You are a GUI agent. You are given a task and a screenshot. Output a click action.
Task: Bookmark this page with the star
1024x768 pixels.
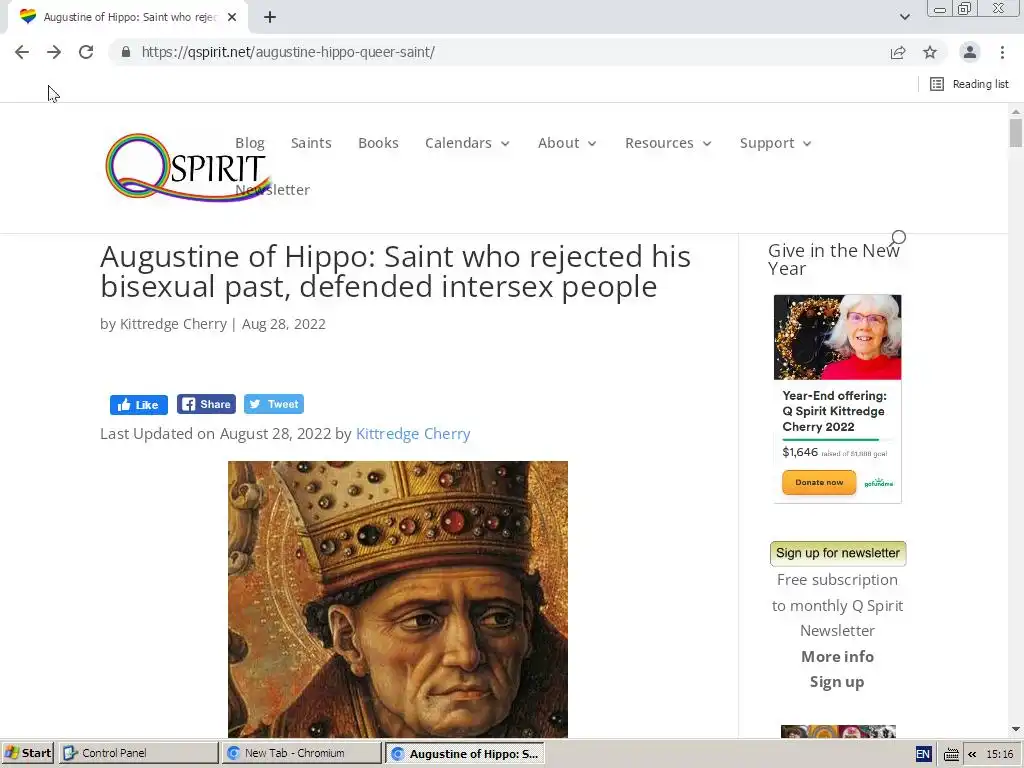(x=930, y=52)
